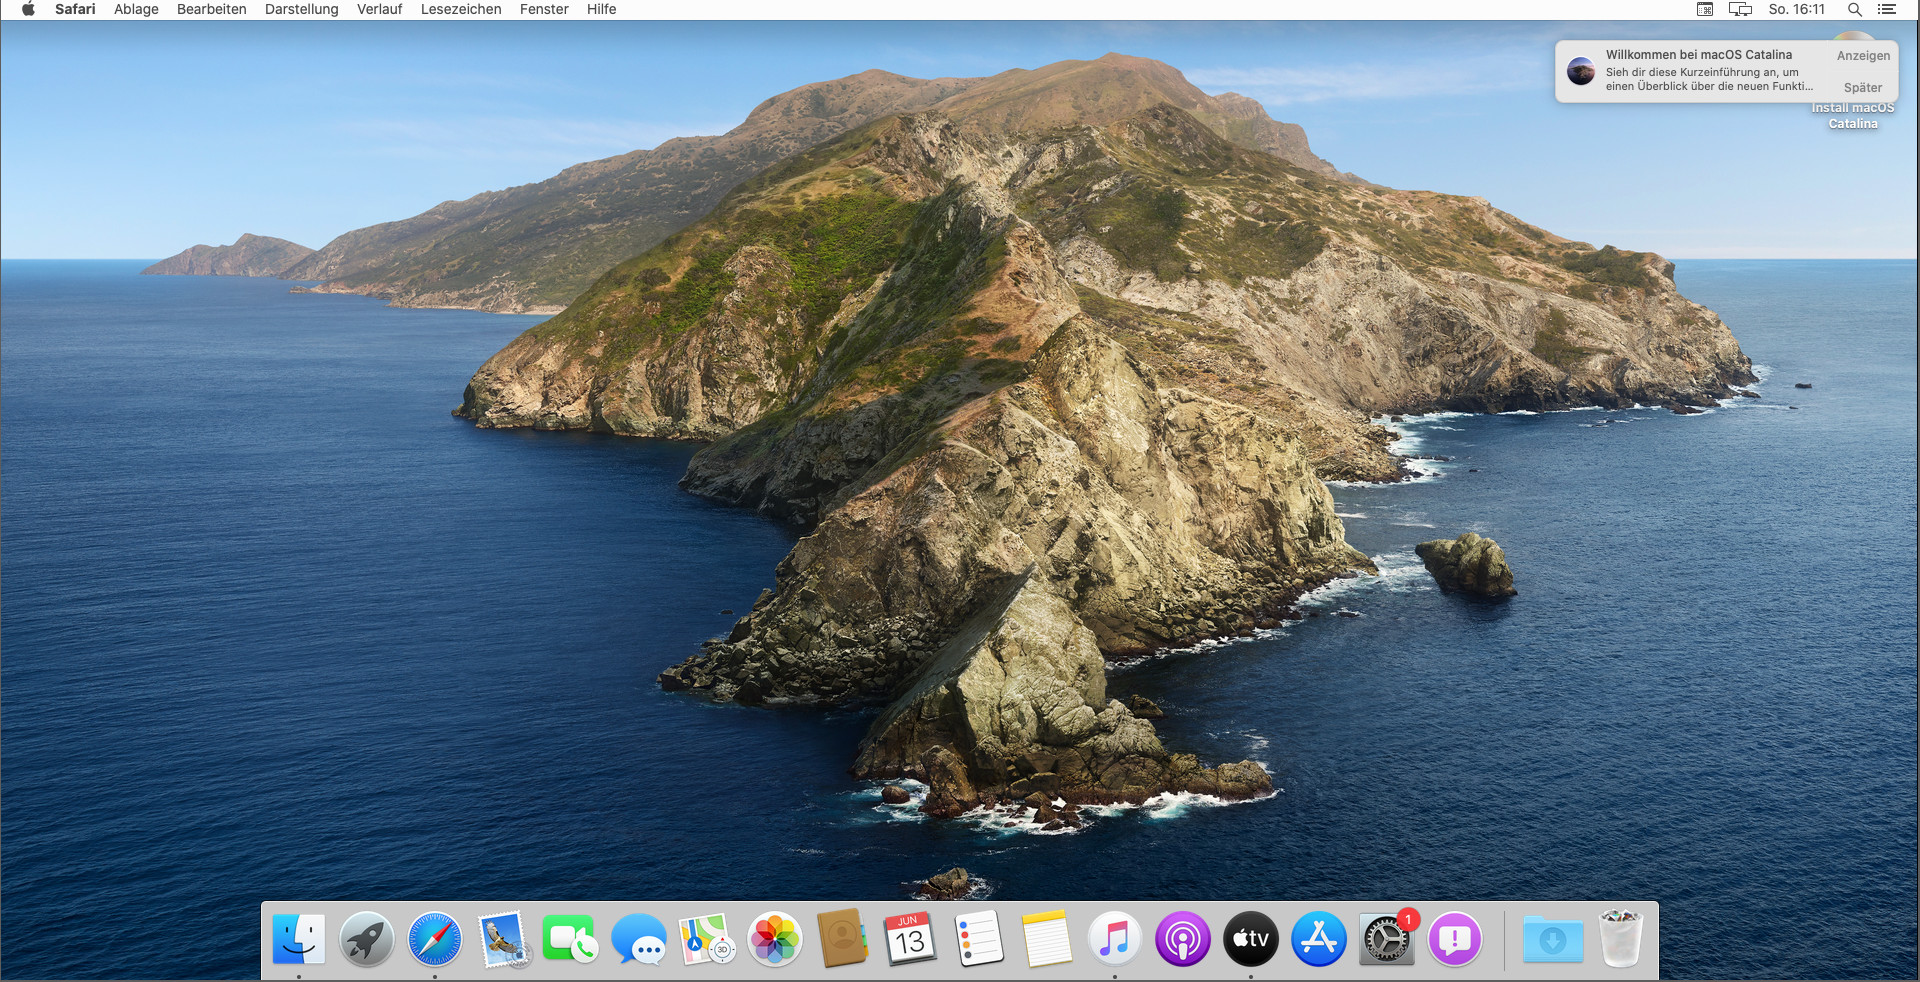Image resolution: width=1920 pixels, height=982 pixels.
Task: Open the Apple TV app
Action: click(1251, 940)
